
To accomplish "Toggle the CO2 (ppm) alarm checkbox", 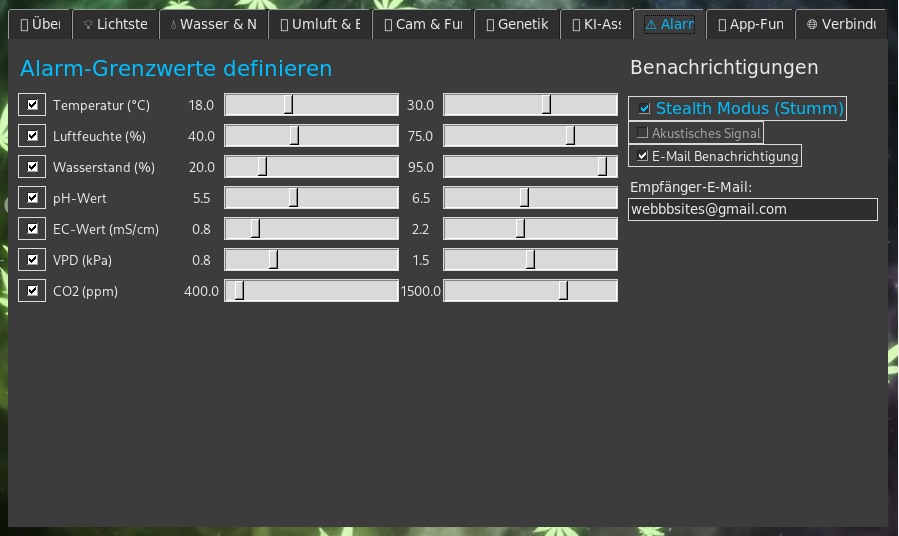I will (x=32, y=291).
